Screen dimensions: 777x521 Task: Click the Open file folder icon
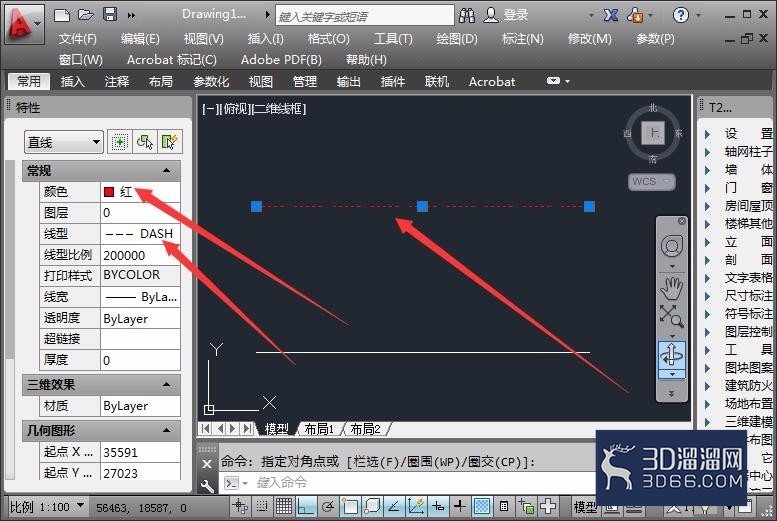[x=86, y=15]
